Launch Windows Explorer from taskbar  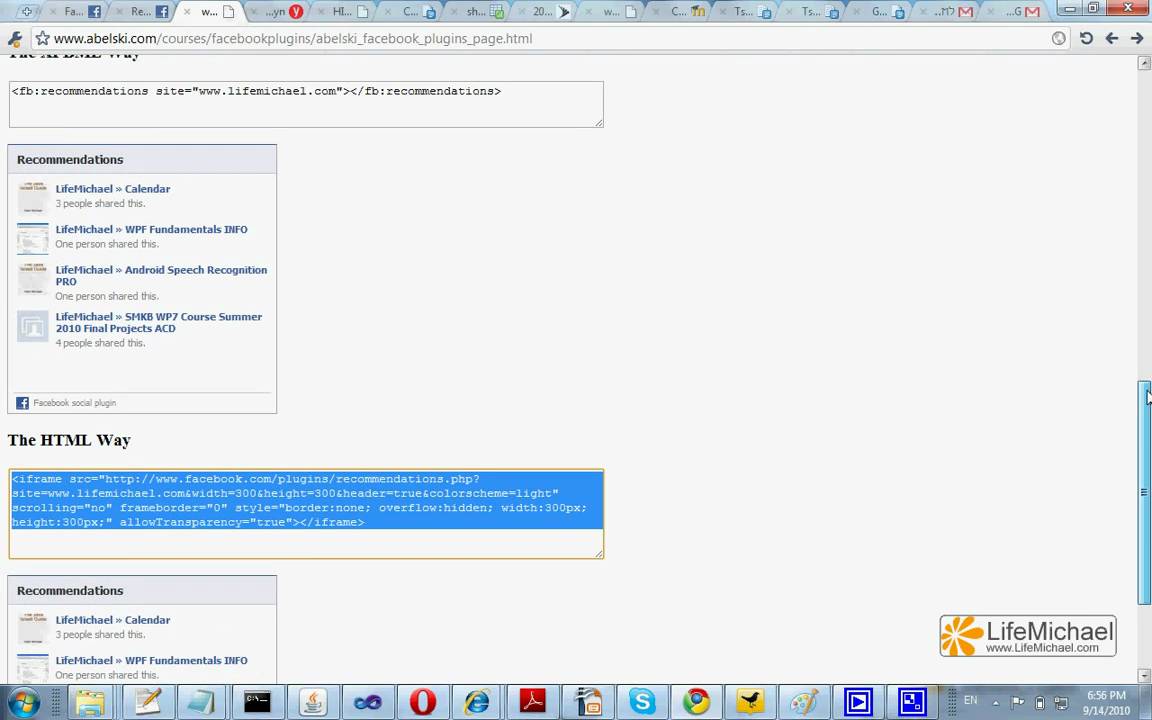tap(91, 702)
